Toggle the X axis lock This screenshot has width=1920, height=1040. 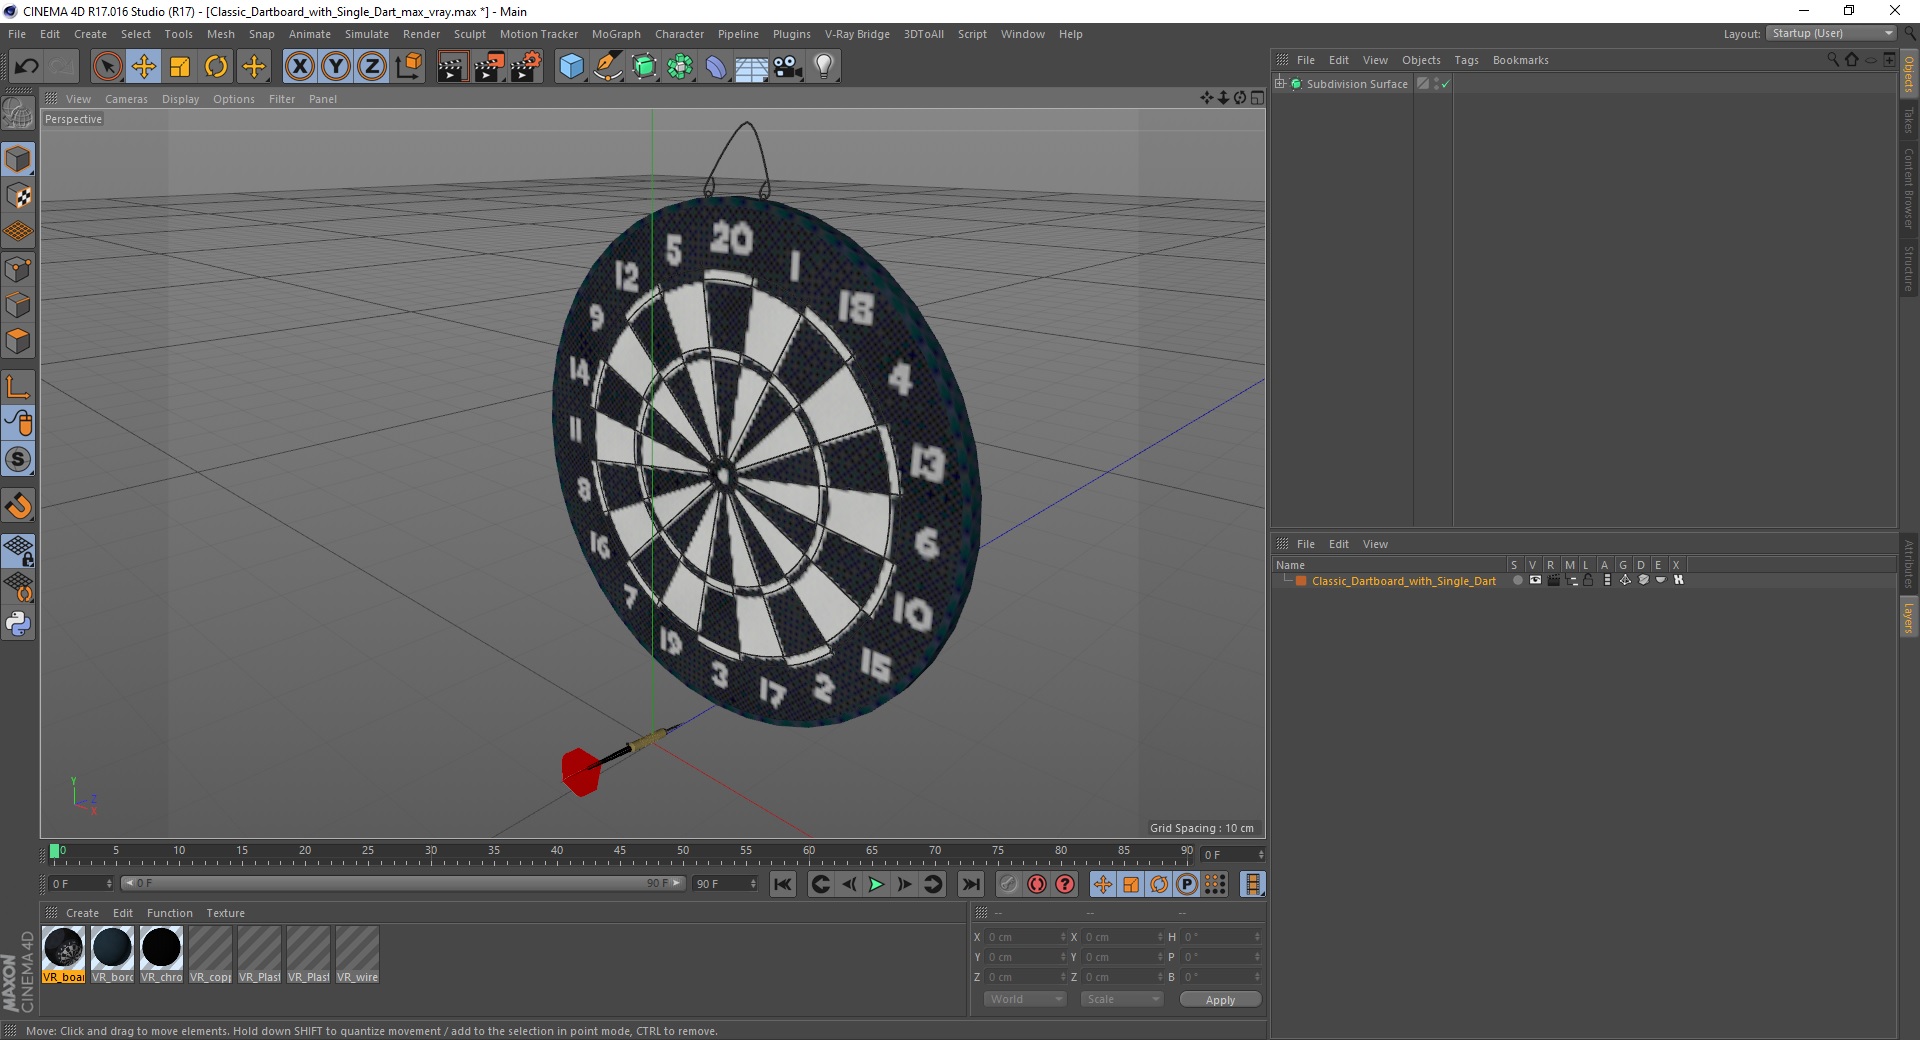tap(299, 67)
